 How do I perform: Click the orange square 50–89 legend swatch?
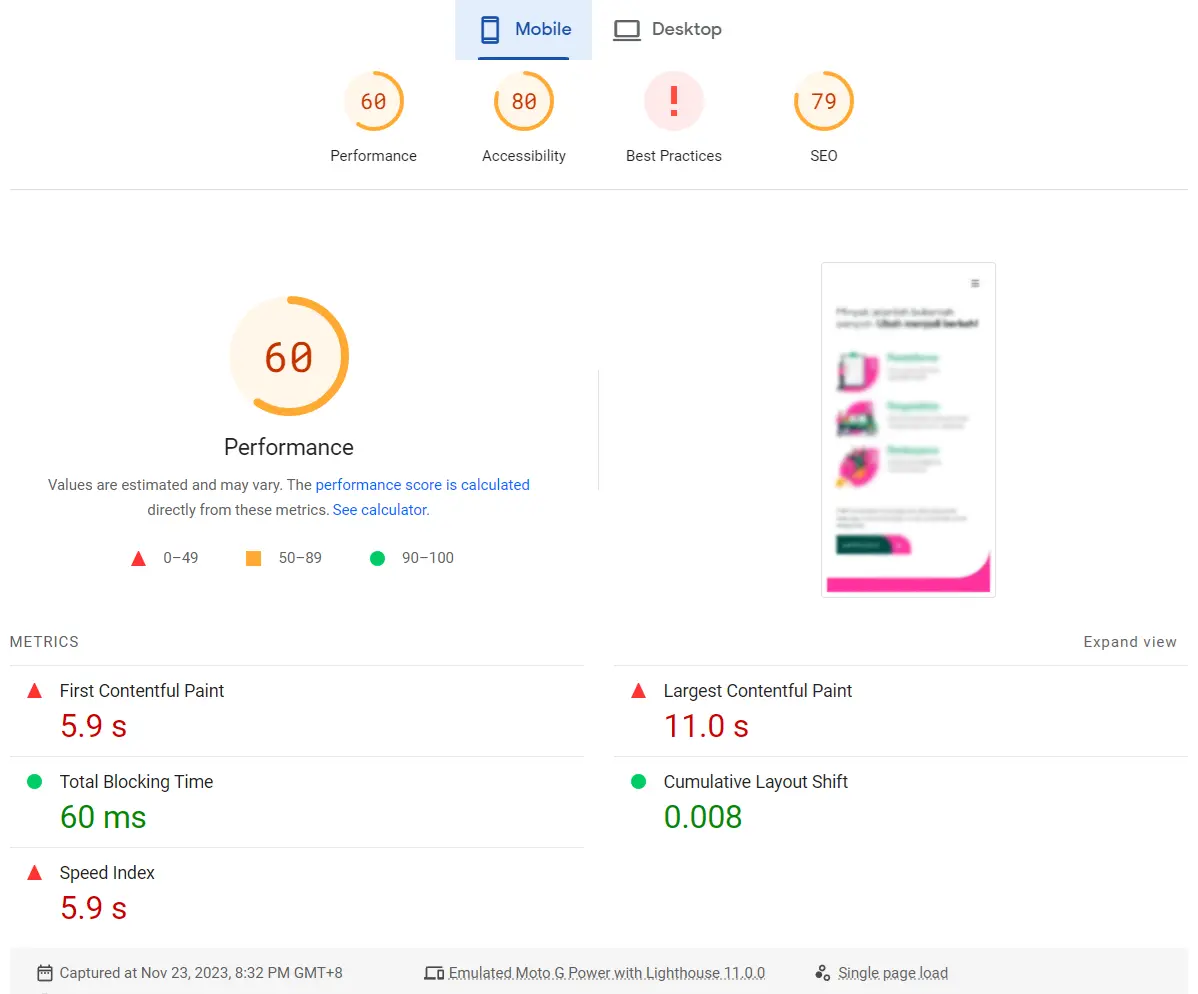pyautogui.click(x=253, y=558)
